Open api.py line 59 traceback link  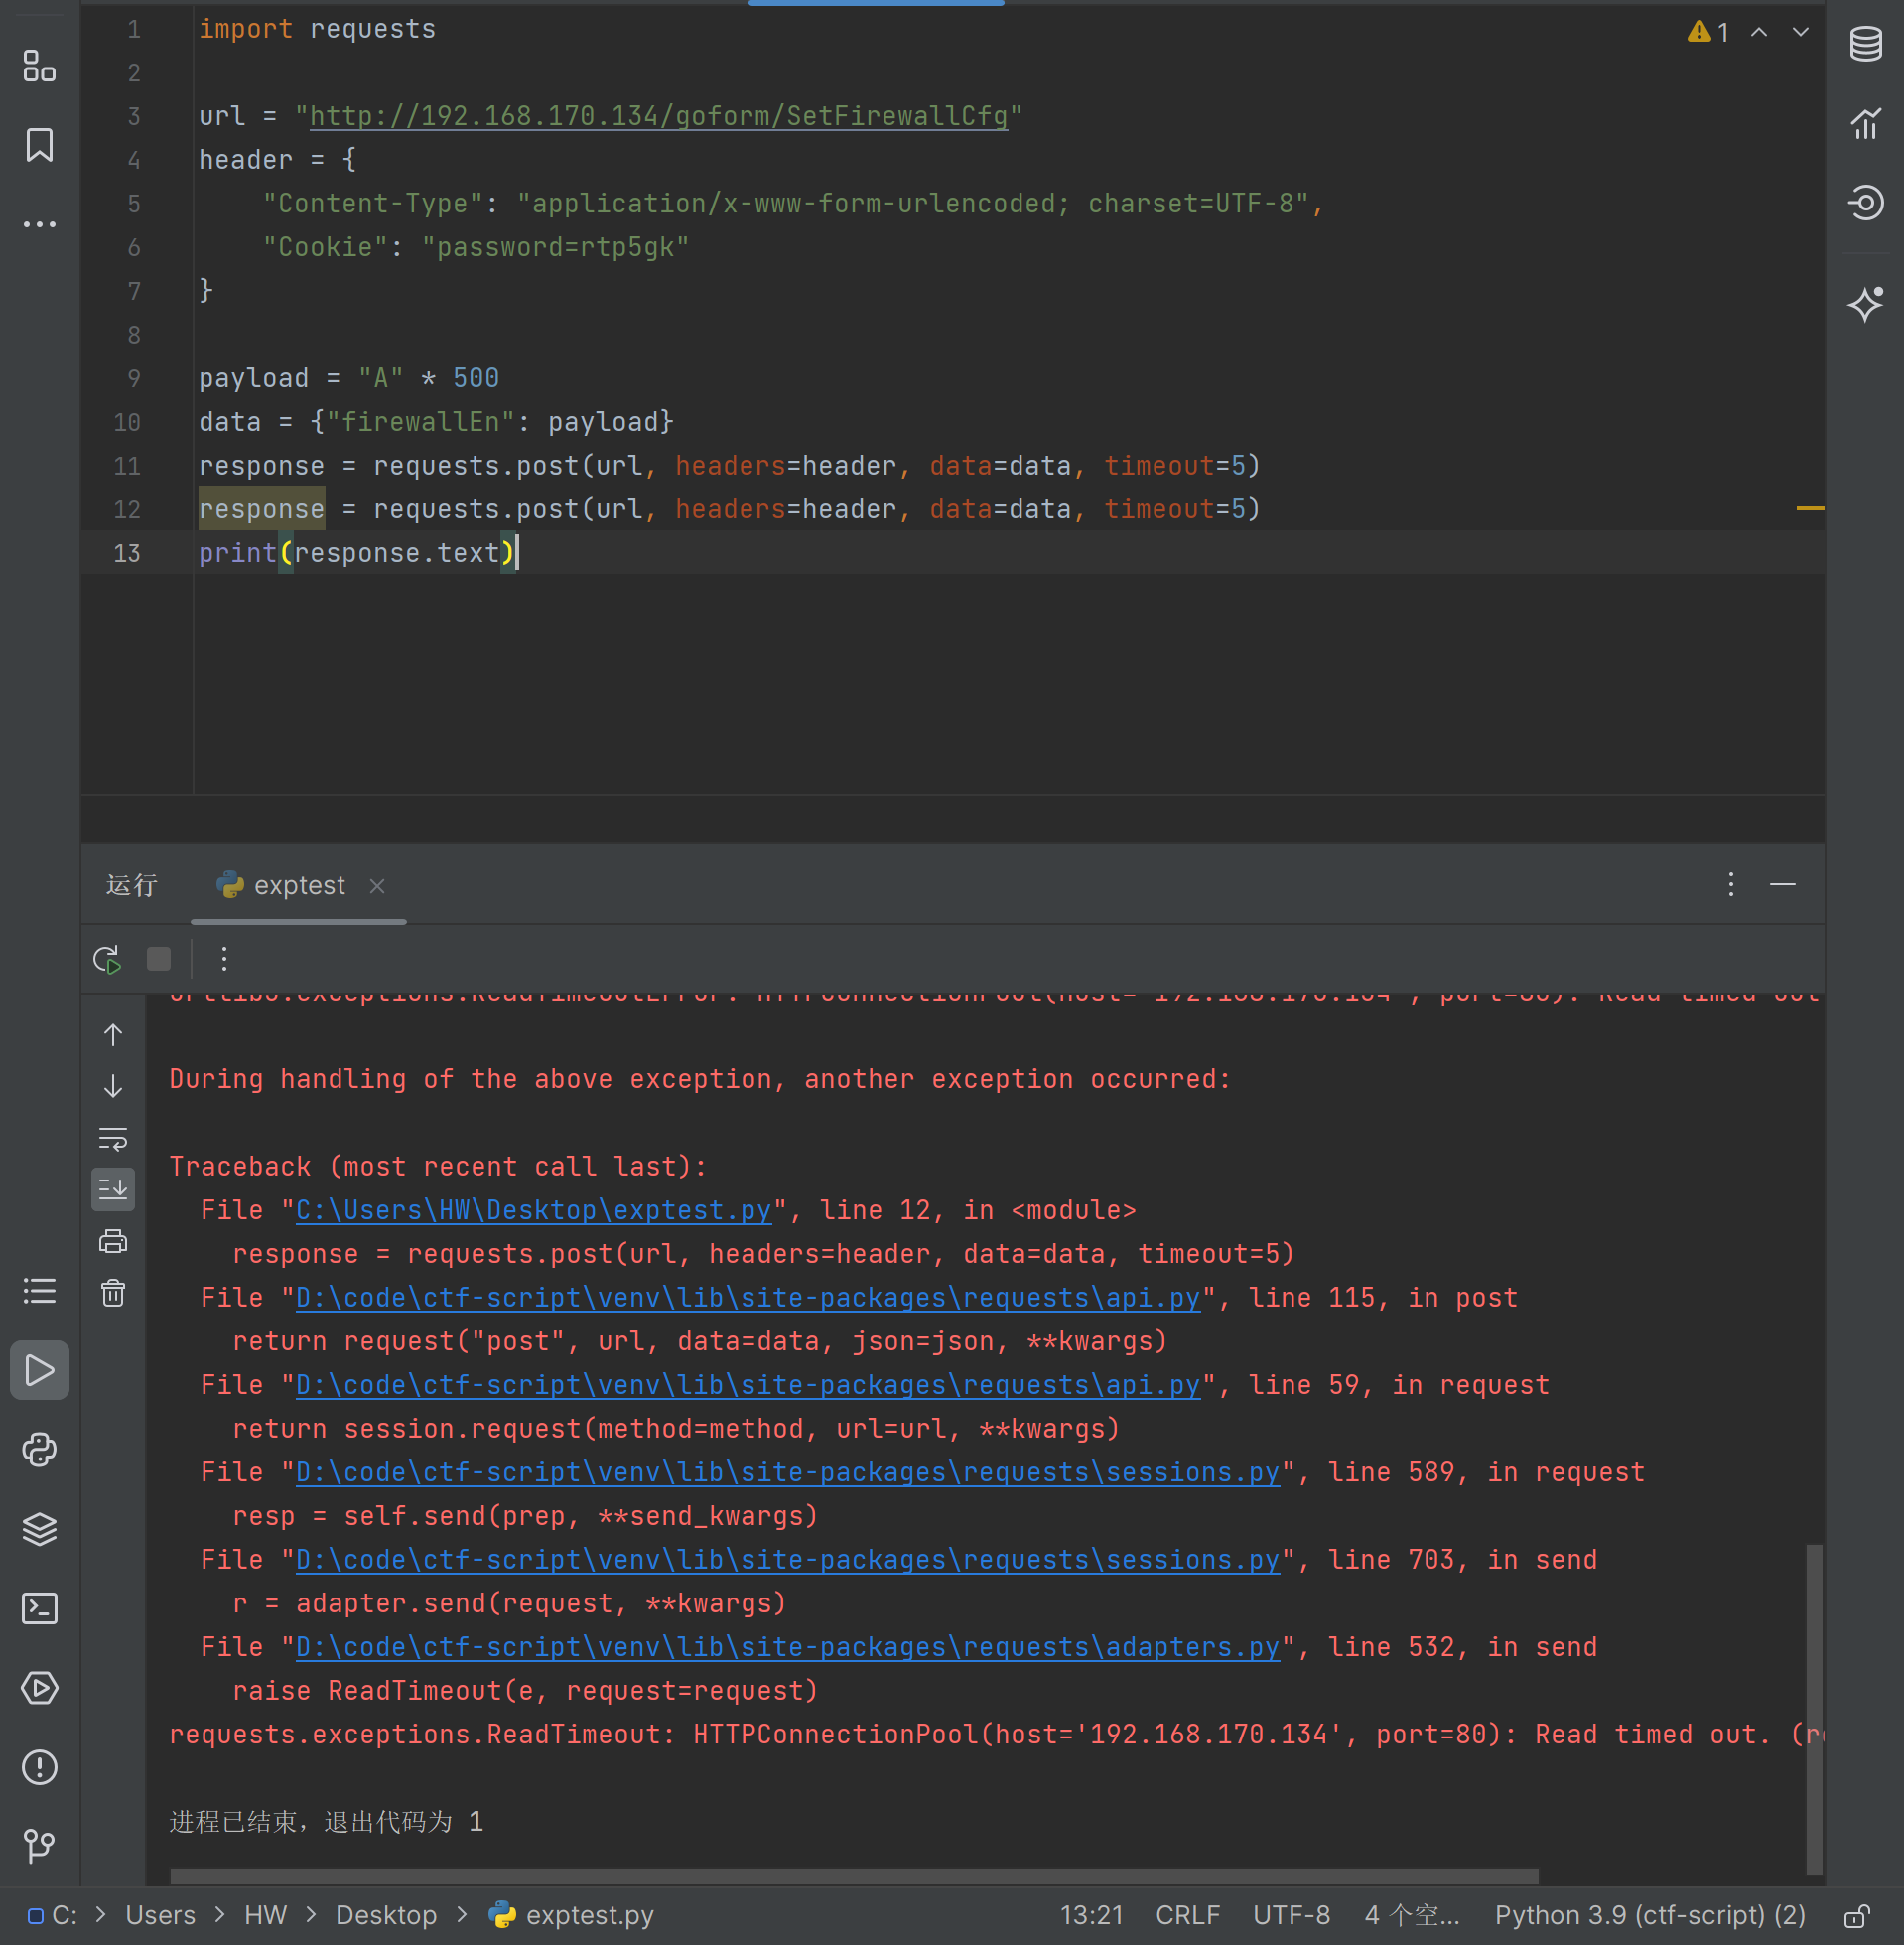748,1385
